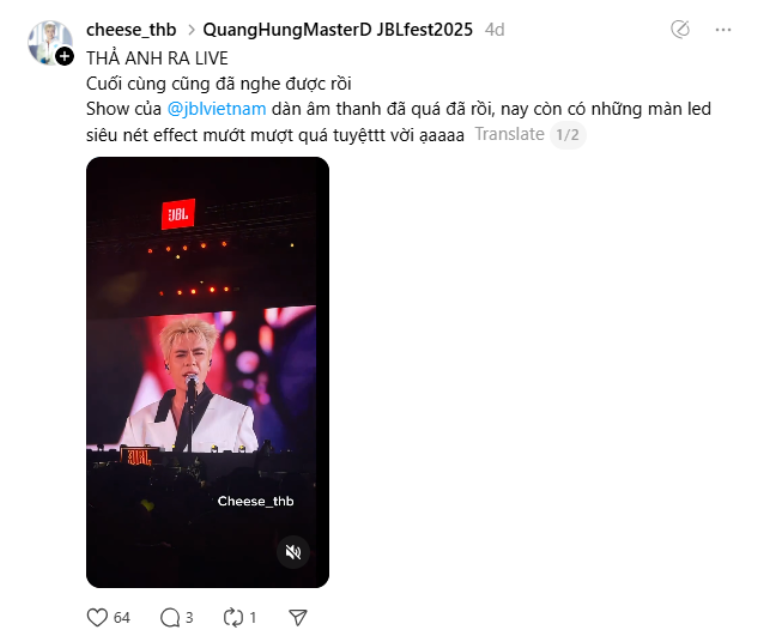
Task: Open the three-dot more options menu
Action: [x=723, y=30]
